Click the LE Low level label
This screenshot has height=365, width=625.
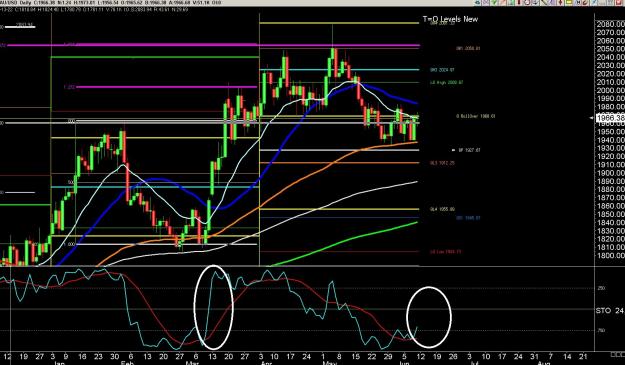446,252
